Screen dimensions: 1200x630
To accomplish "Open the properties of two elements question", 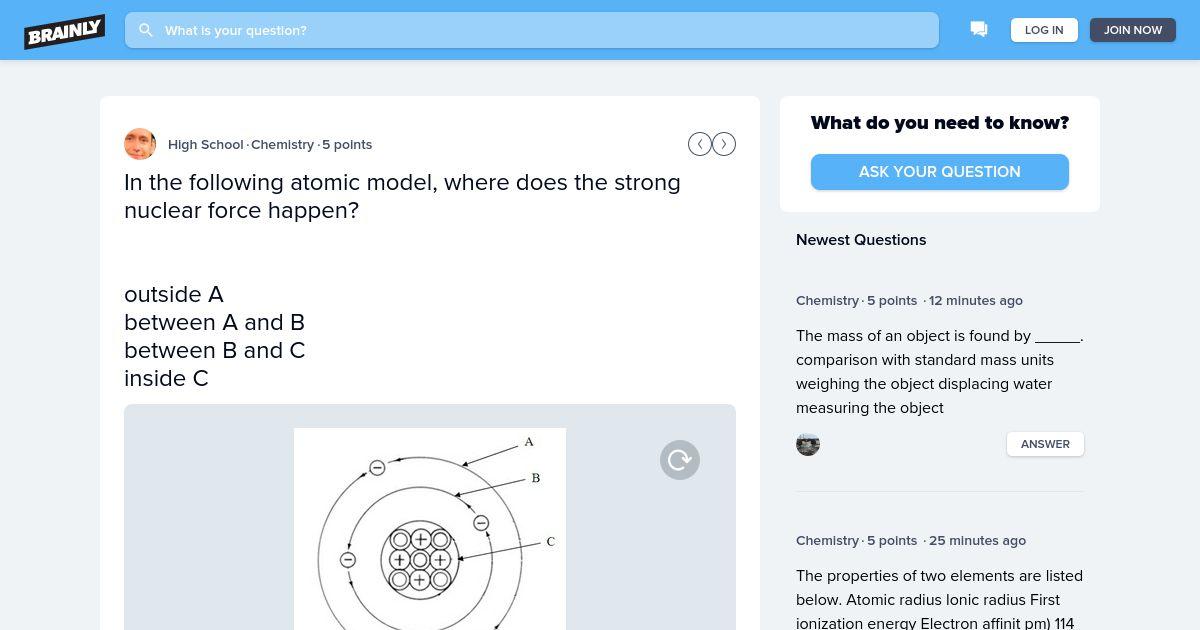I will pos(940,599).
